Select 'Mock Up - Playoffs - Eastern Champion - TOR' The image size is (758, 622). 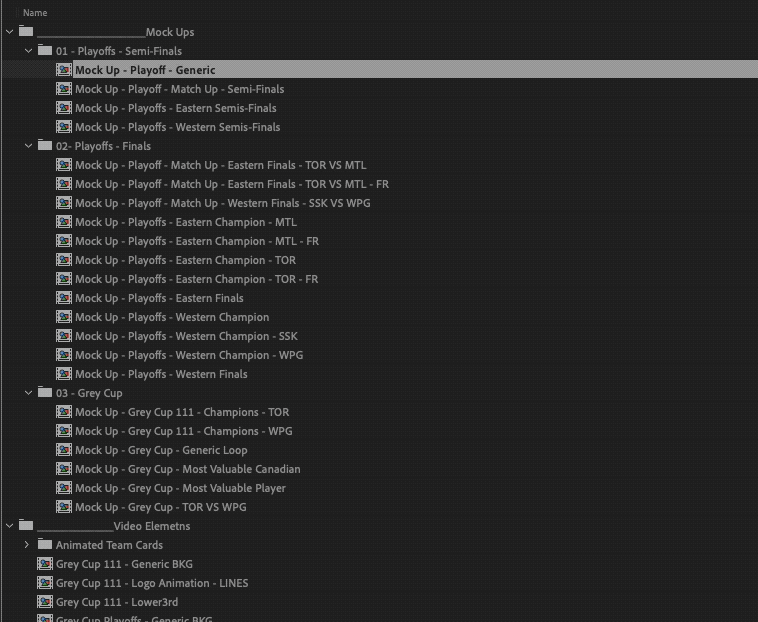pyautogui.click(x=185, y=260)
